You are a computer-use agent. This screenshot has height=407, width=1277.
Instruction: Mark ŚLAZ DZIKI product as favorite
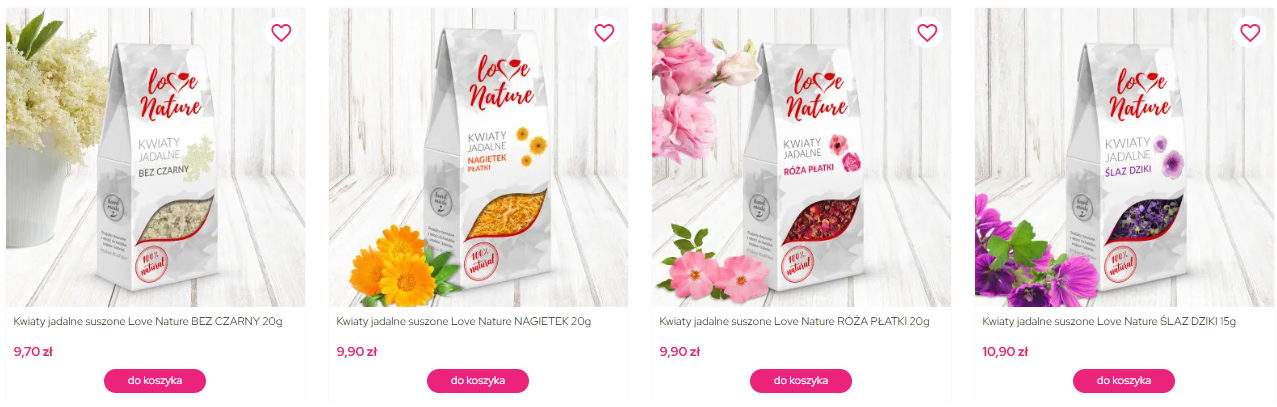(1250, 32)
